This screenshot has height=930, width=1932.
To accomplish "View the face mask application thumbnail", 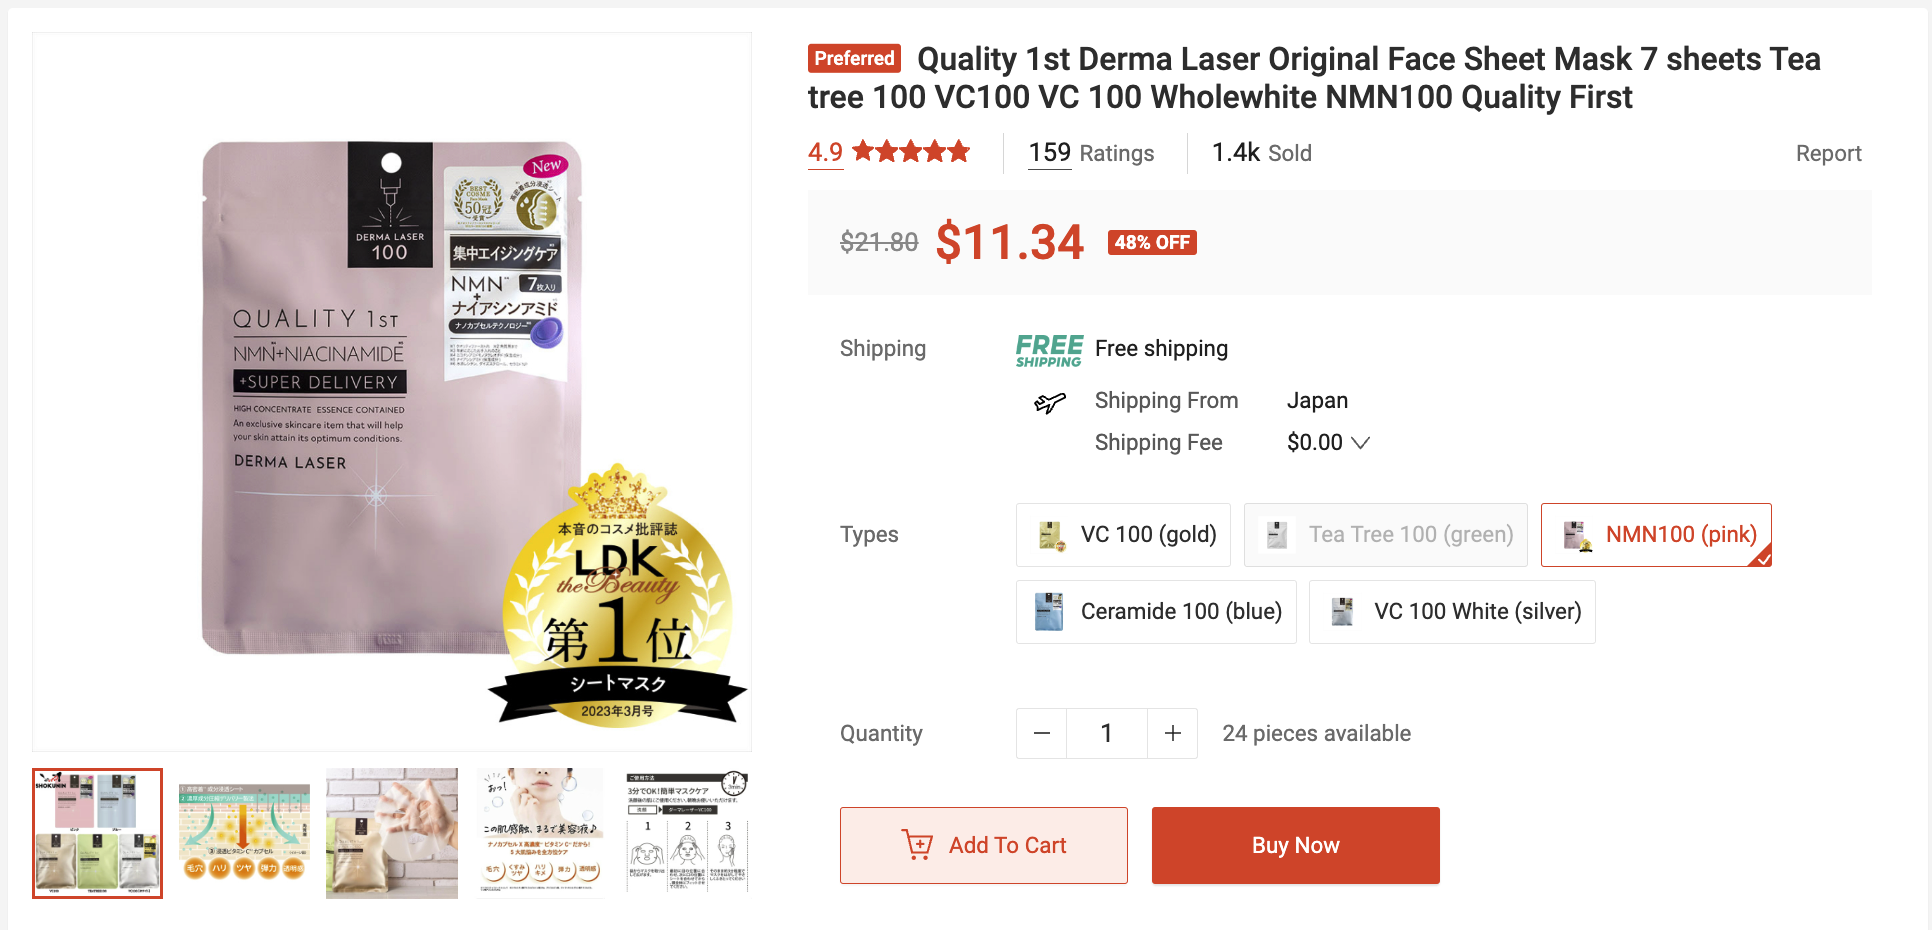I will [x=392, y=833].
